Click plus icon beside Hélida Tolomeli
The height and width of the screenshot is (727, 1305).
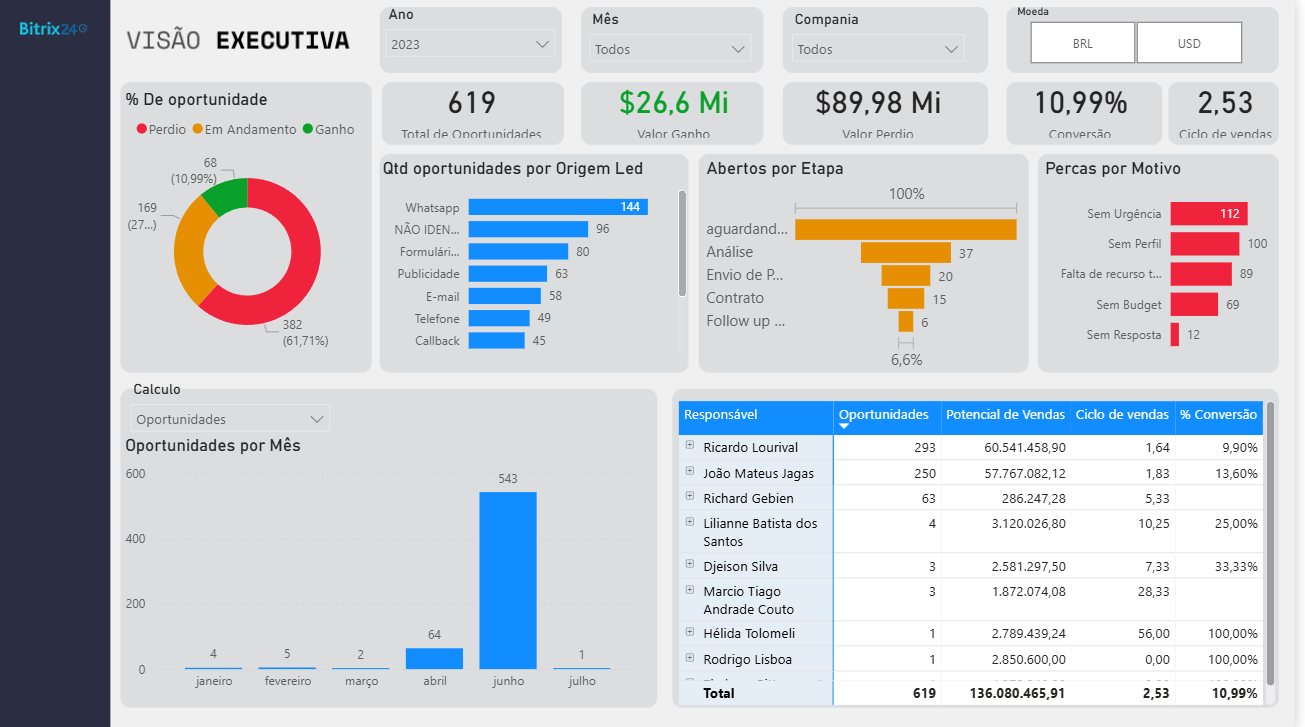(690, 632)
